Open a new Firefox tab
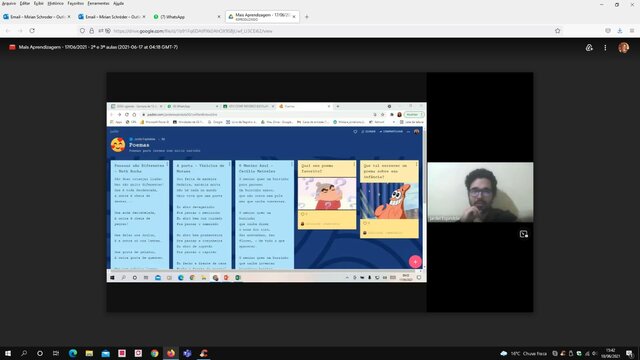This screenshot has height=360, width=640. click(307, 17)
